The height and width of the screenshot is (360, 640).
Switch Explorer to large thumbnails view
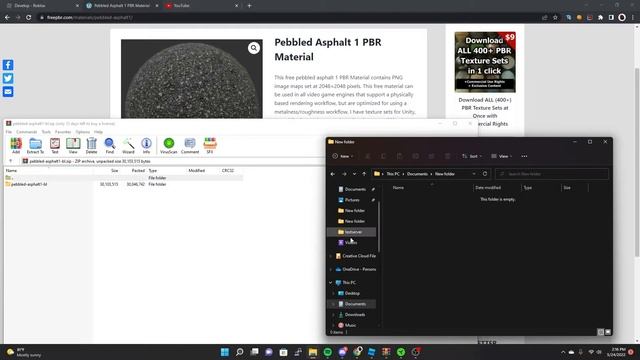(x=608, y=332)
